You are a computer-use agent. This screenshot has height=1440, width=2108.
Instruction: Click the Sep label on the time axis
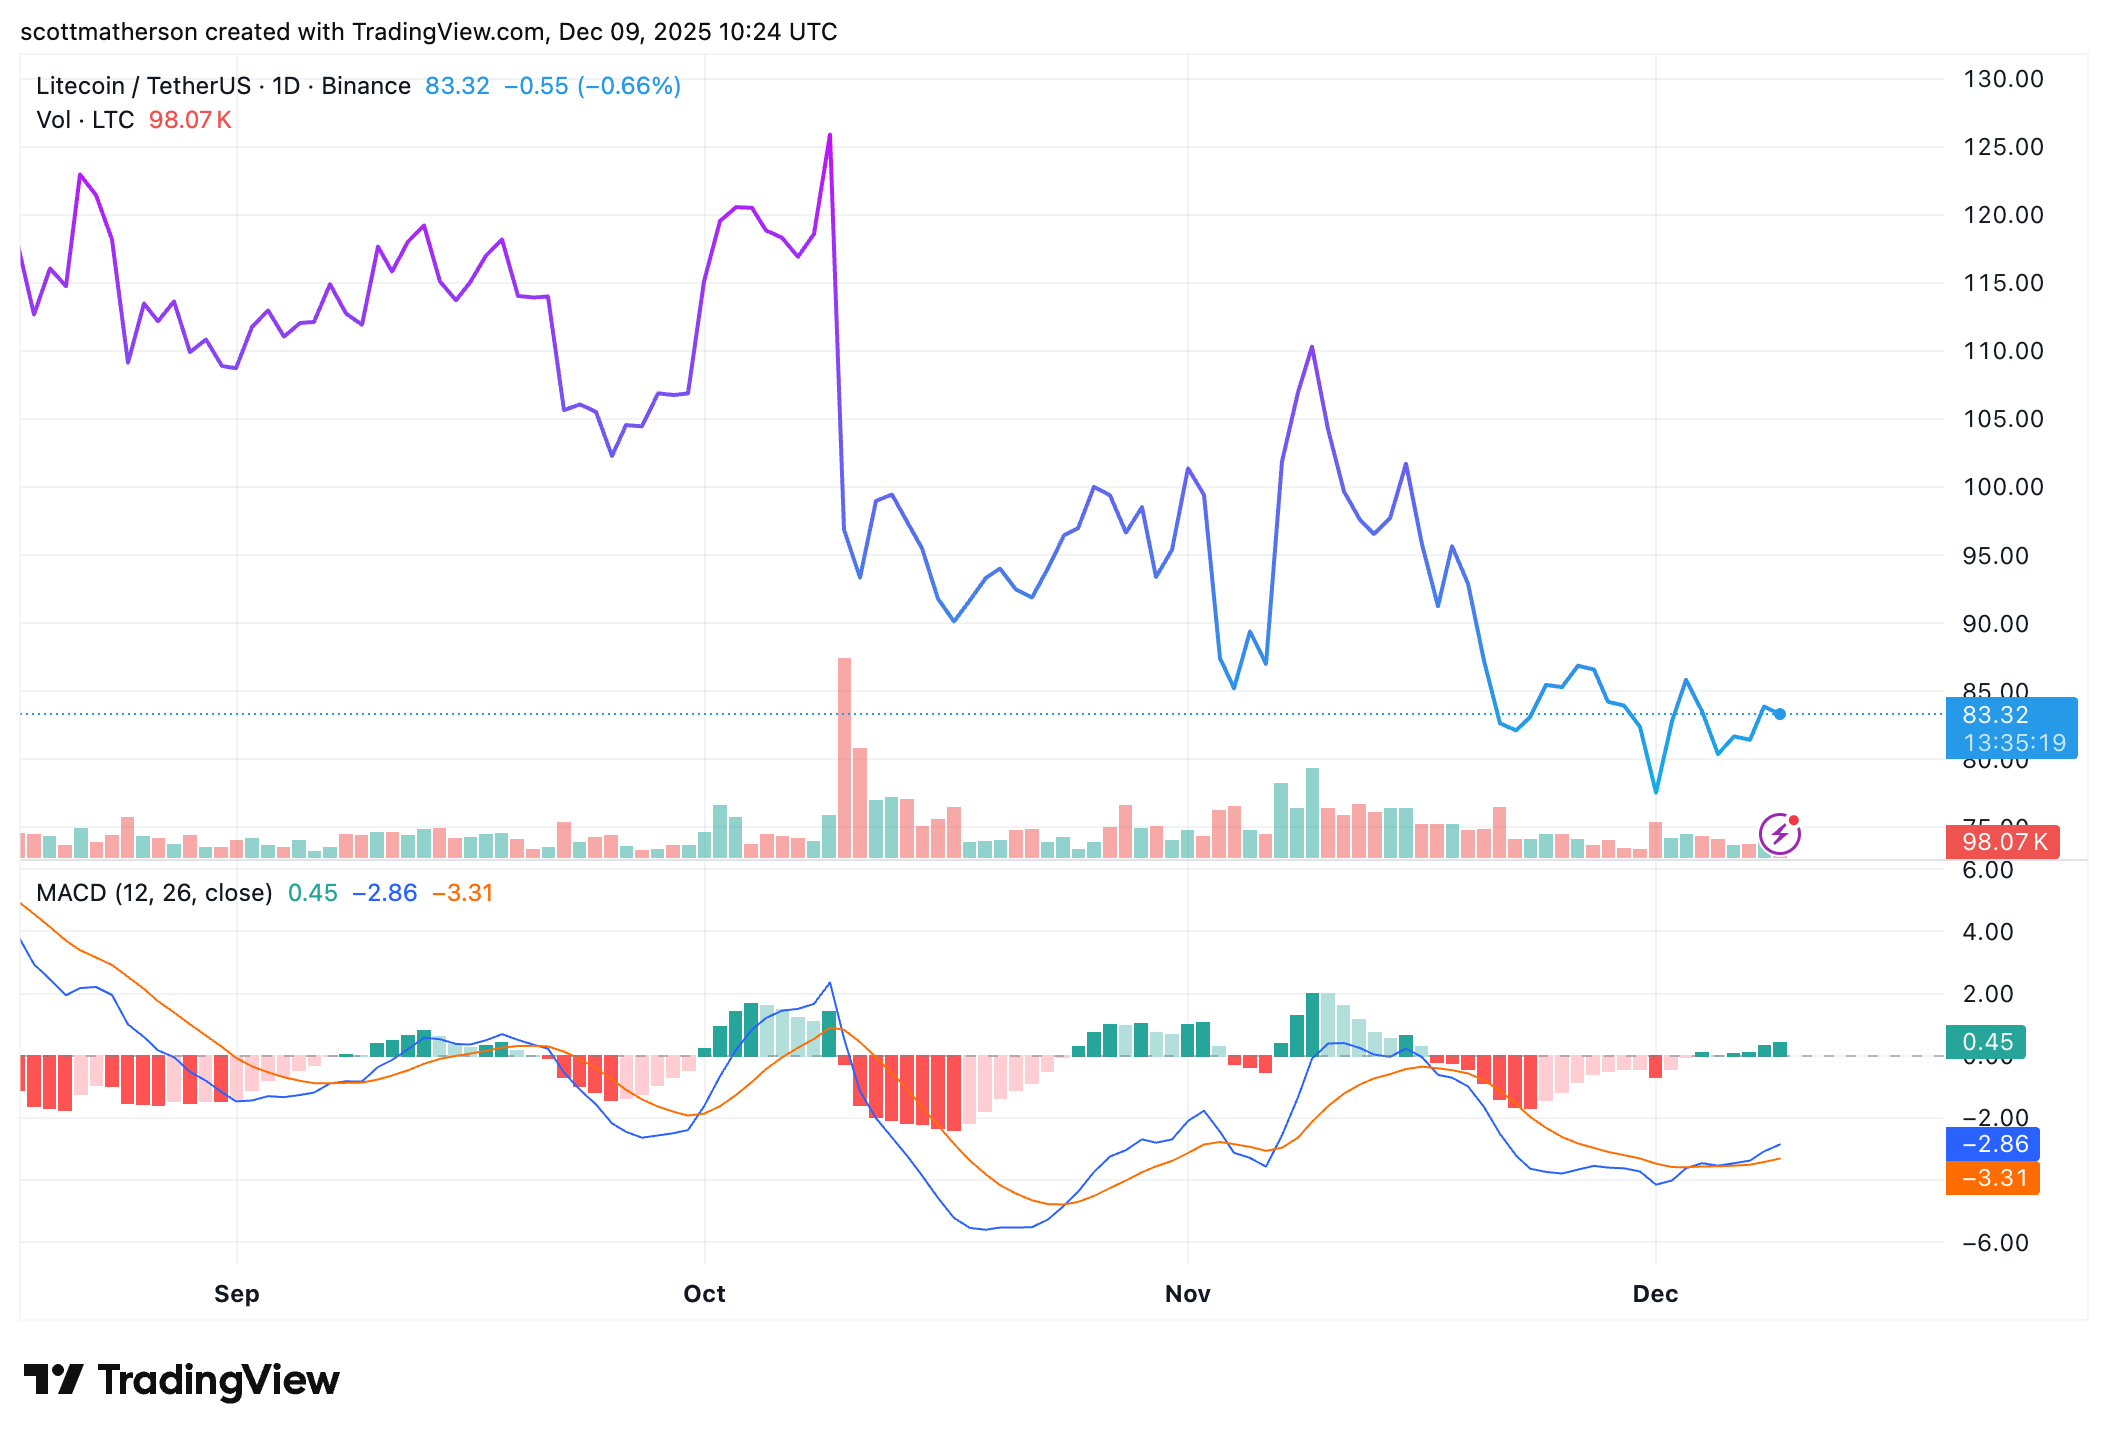237,1294
